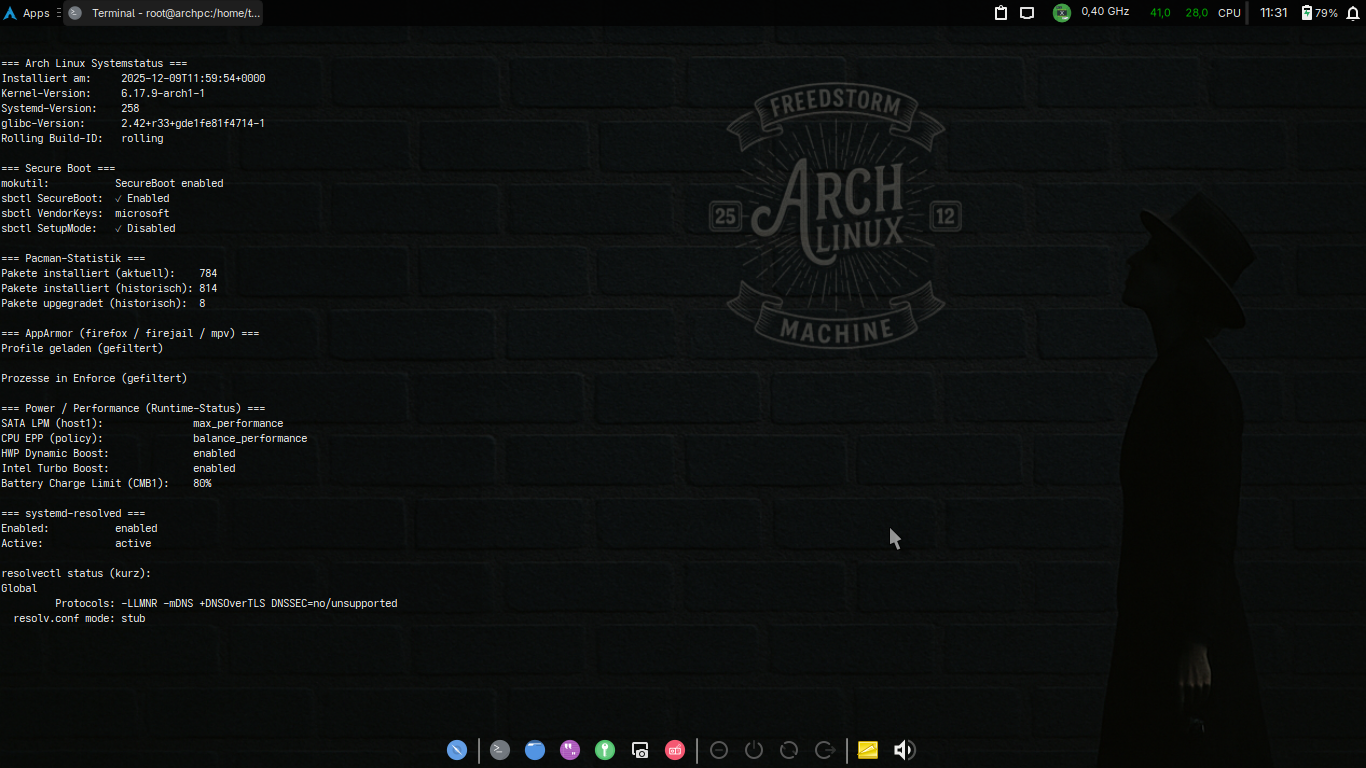
Task: Open the grey terminal icon in the dock
Action: tap(499, 750)
